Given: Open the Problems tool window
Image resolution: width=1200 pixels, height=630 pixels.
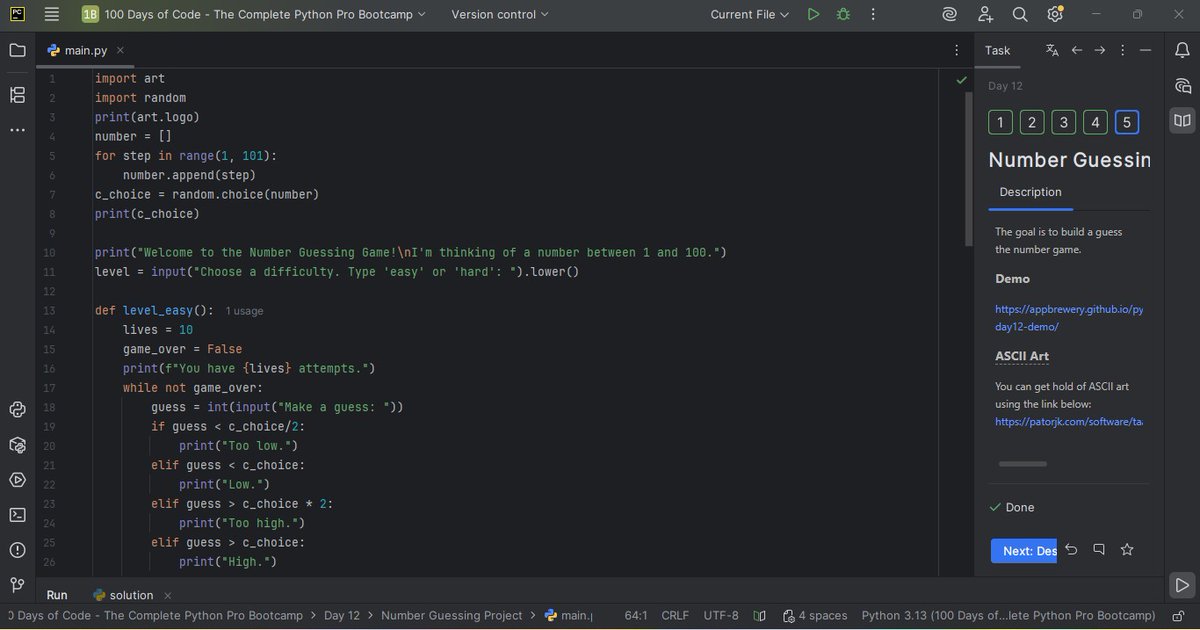Looking at the screenshot, I should pyautogui.click(x=17, y=550).
